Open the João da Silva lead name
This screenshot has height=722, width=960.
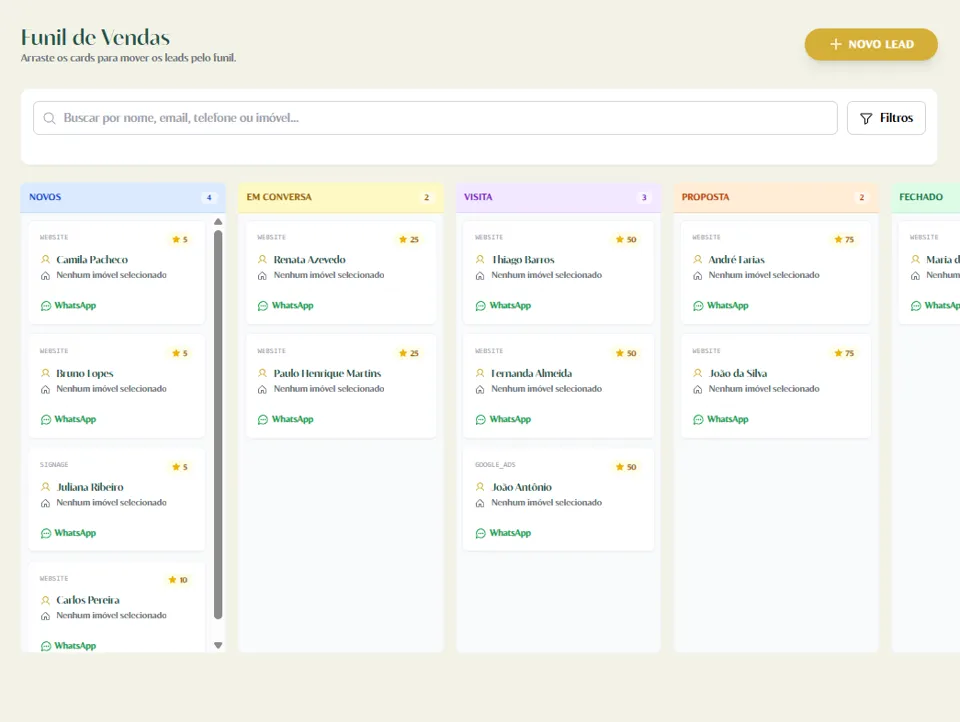pyautogui.click(x=738, y=374)
